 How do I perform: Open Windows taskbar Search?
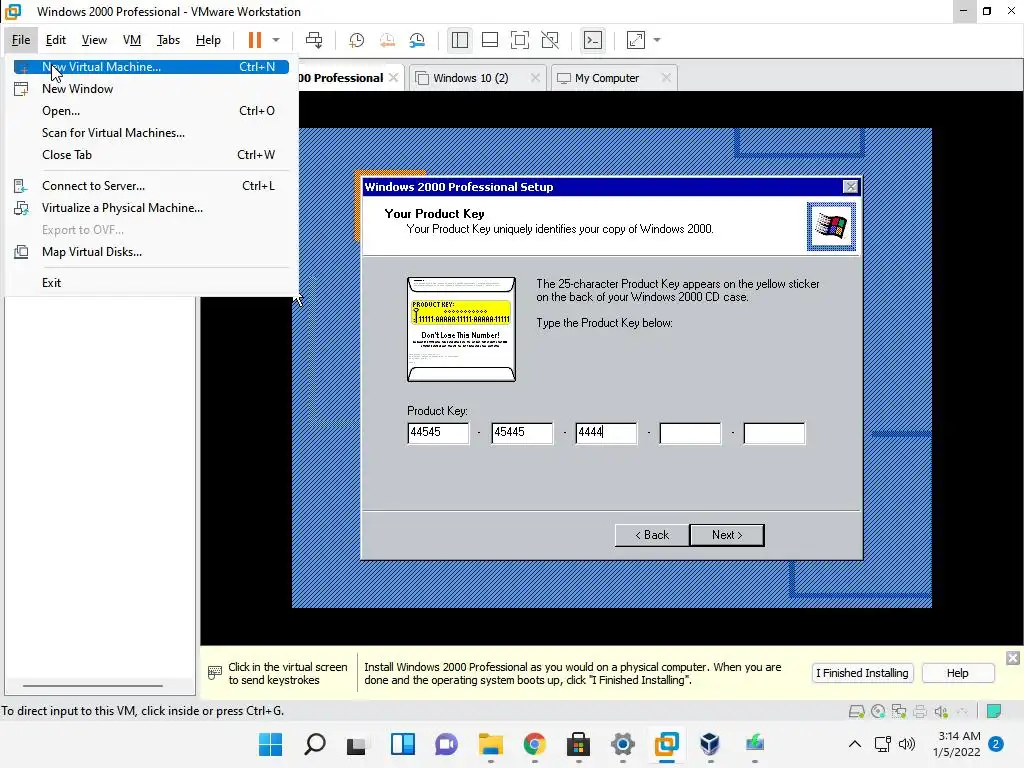click(315, 744)
